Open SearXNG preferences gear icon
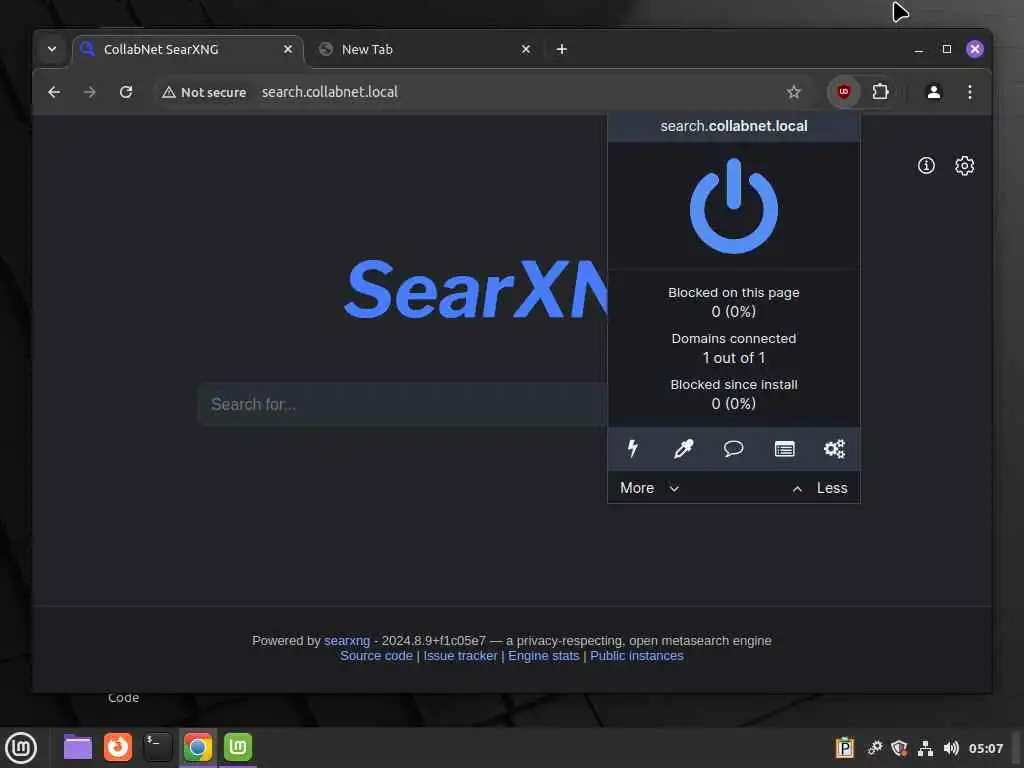Image resolution: width=1024 pixels, height=768 pixels. tap(965, 166)
